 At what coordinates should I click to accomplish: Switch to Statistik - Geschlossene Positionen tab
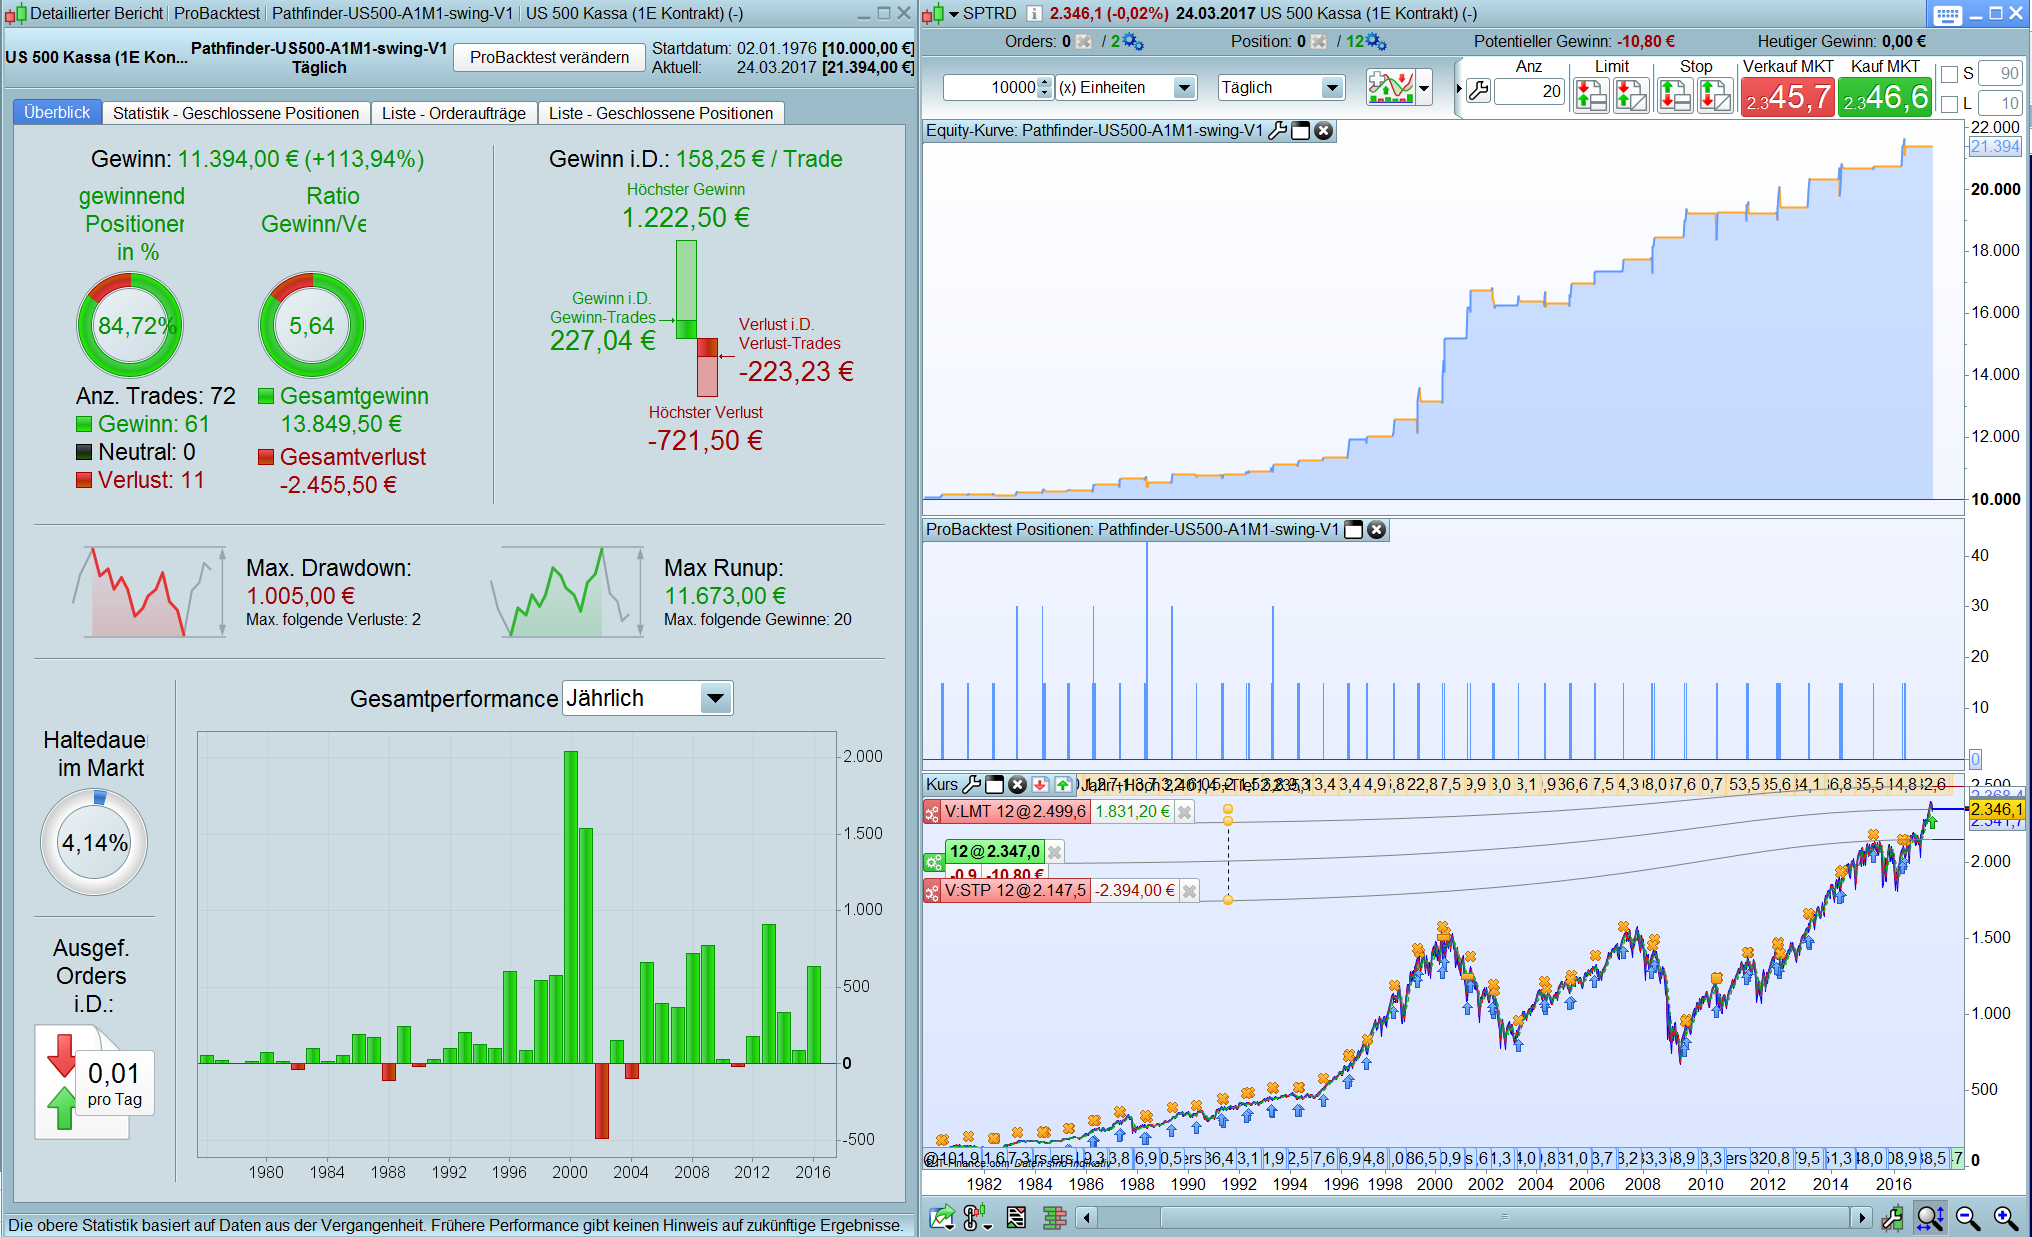[x=235, y=113]
